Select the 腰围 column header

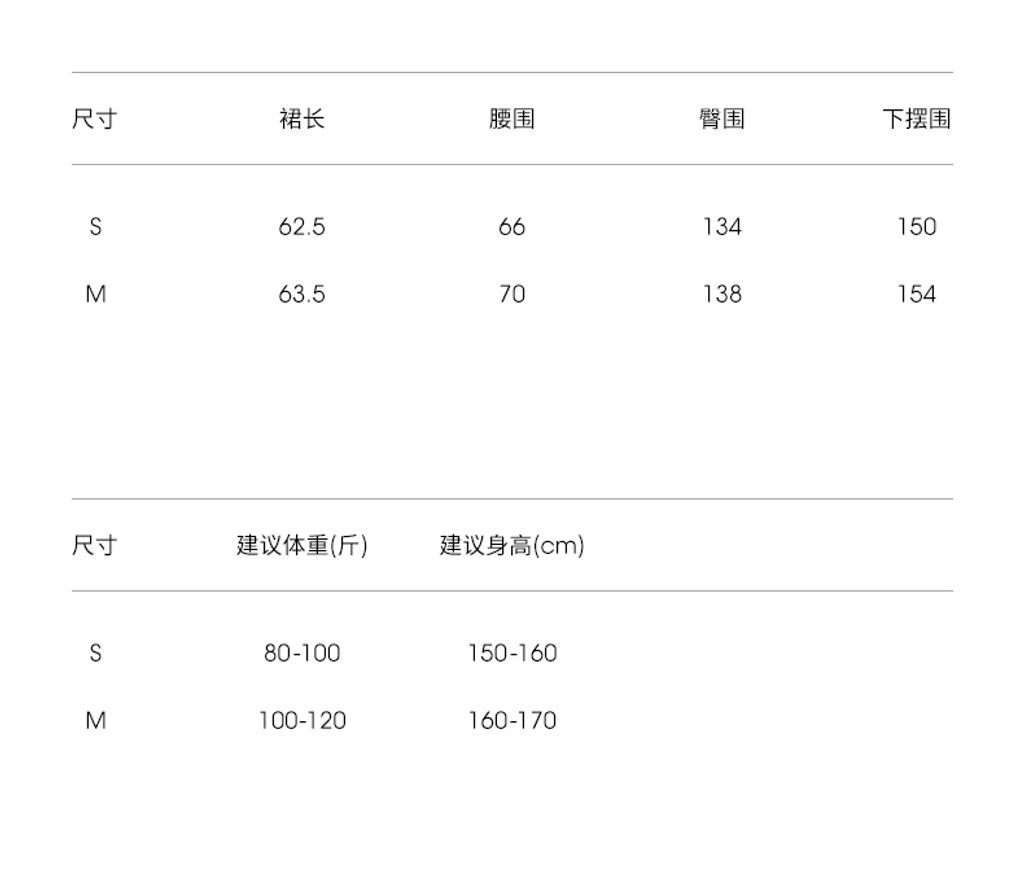[x=512, y=119]
